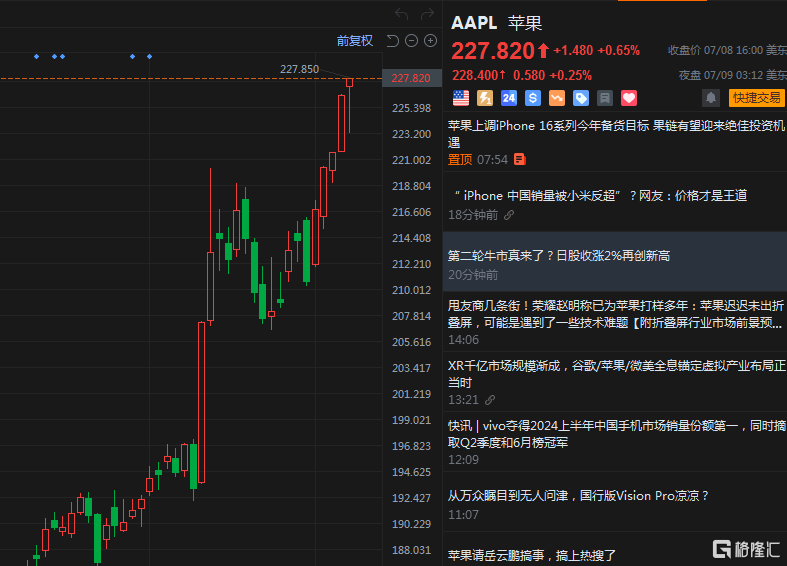Open the bell price alert icon
This screenshot has width=787, height=566.
pyautogui.click(x=711, y=98)
